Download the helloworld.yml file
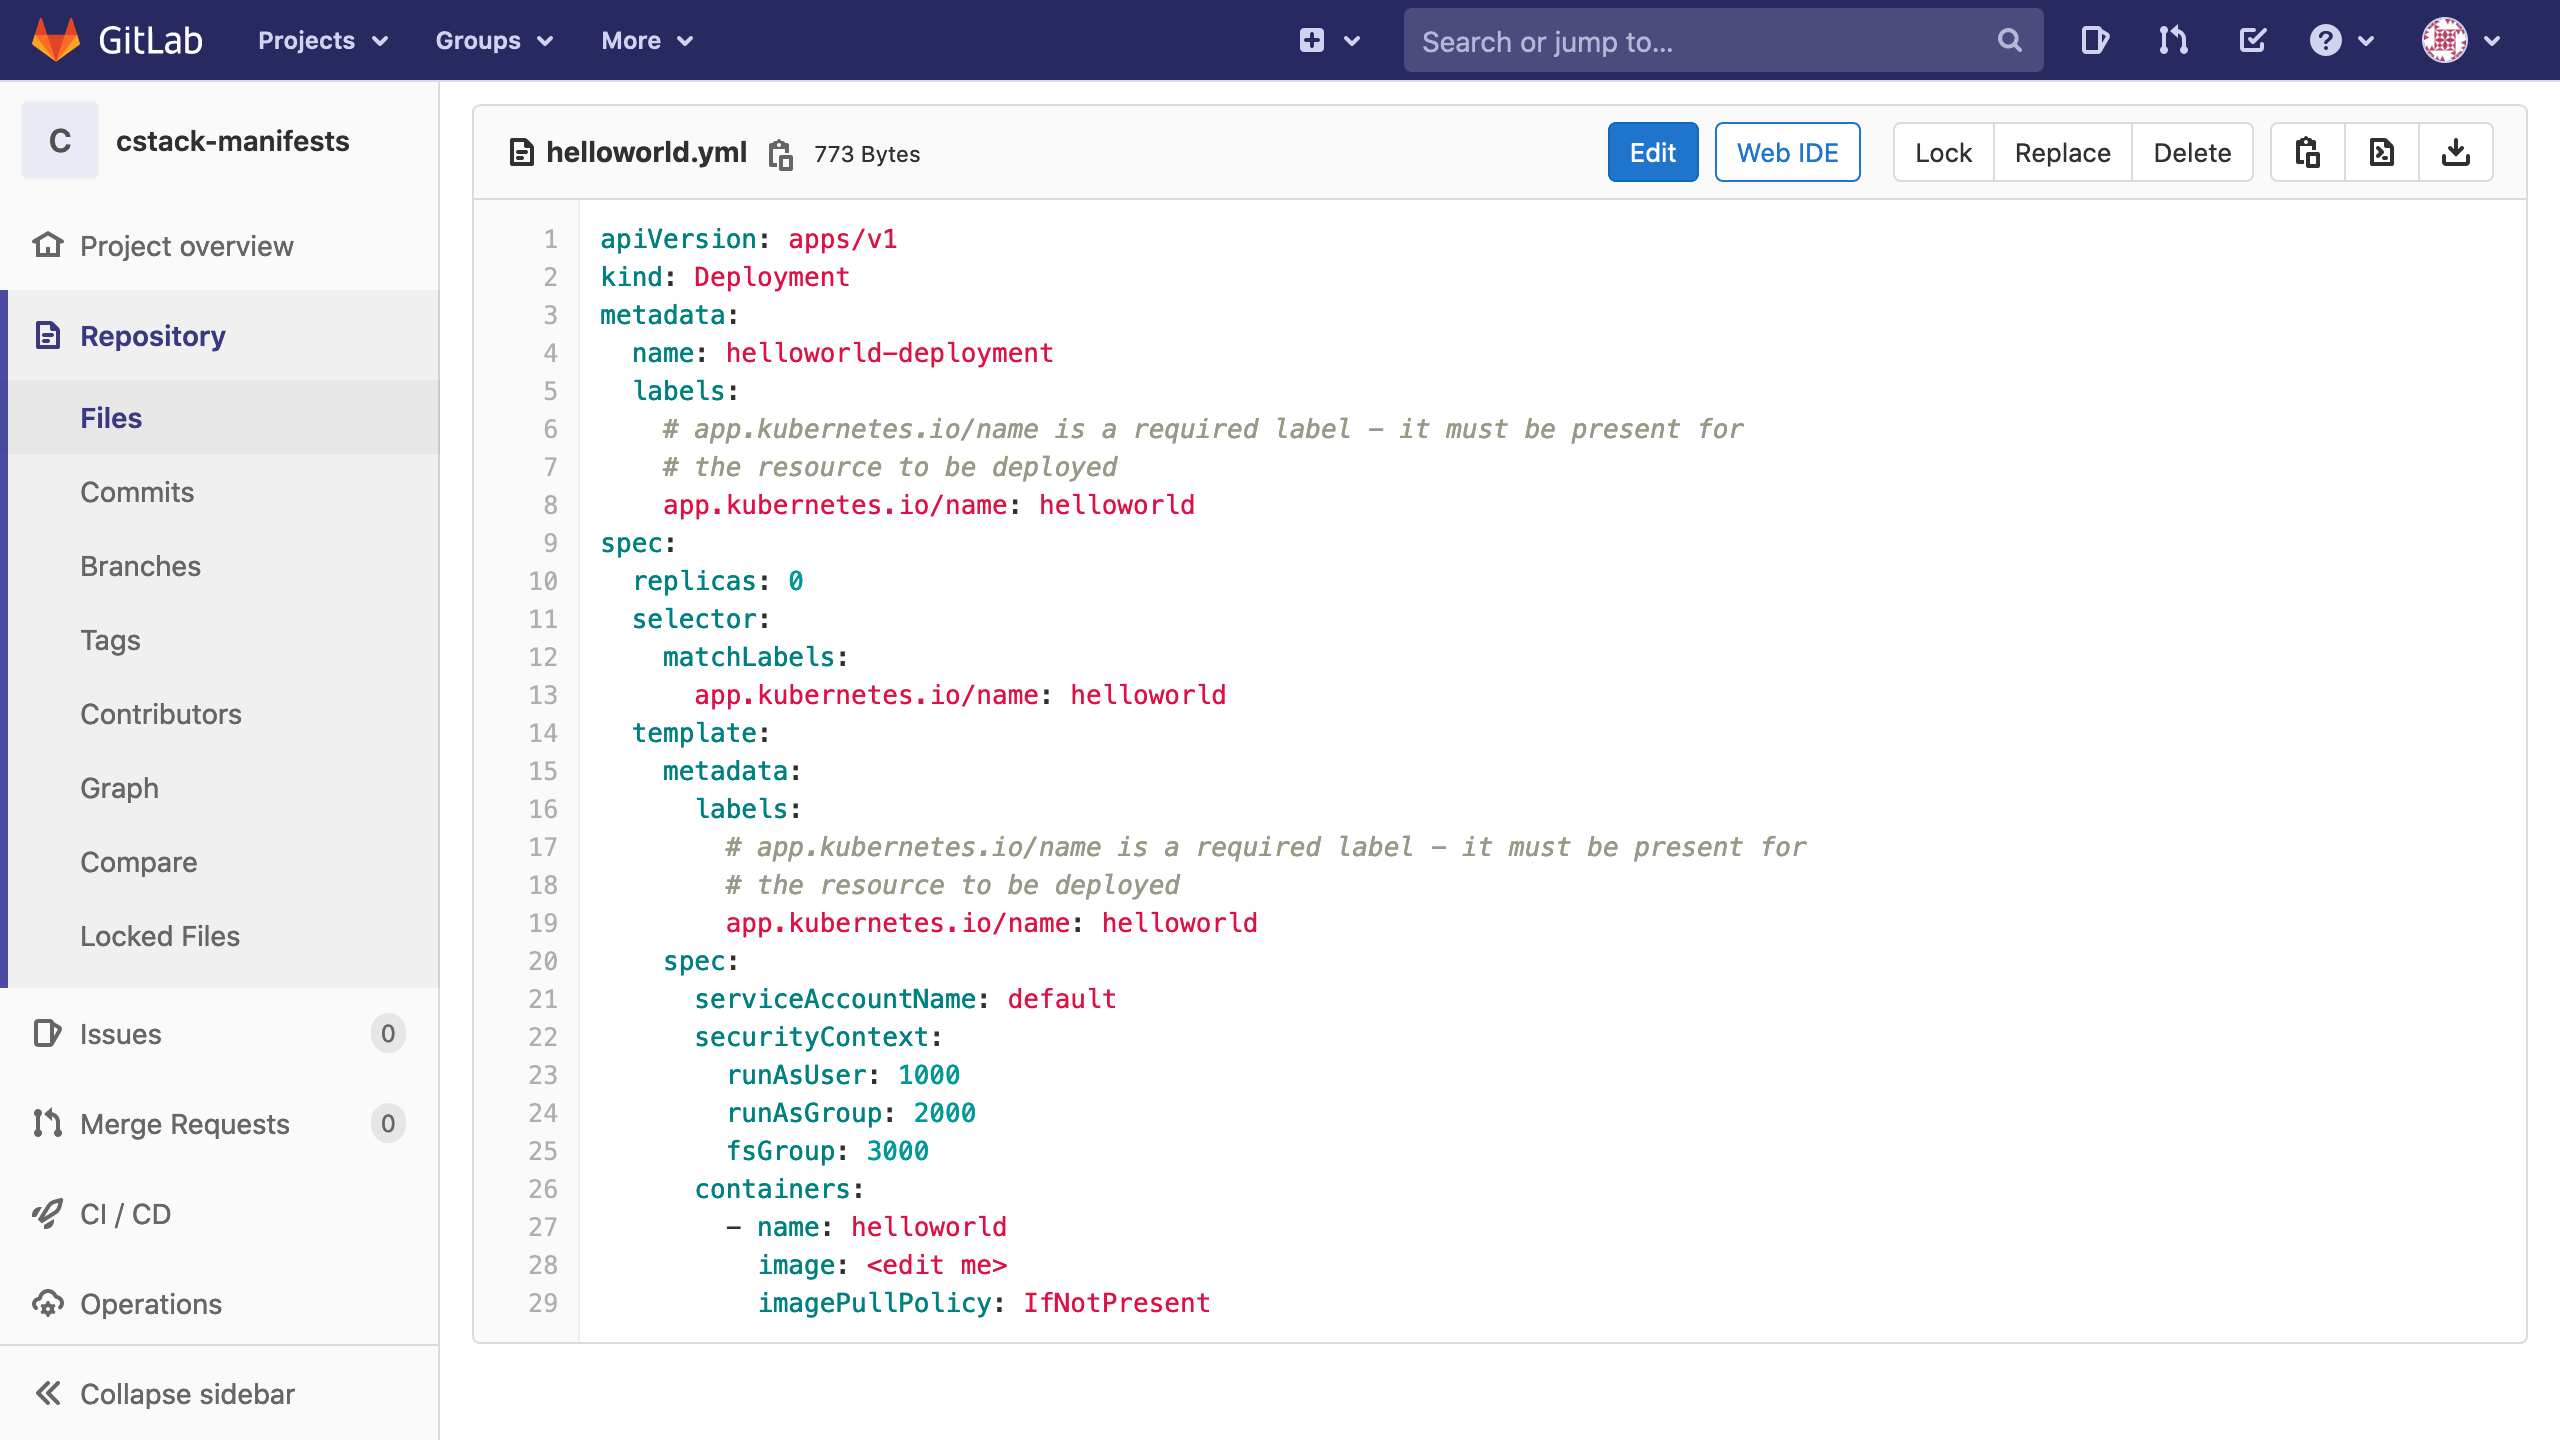Screen dimensions: 2560x1440 pyautogui.click(x=2456, y=152)
